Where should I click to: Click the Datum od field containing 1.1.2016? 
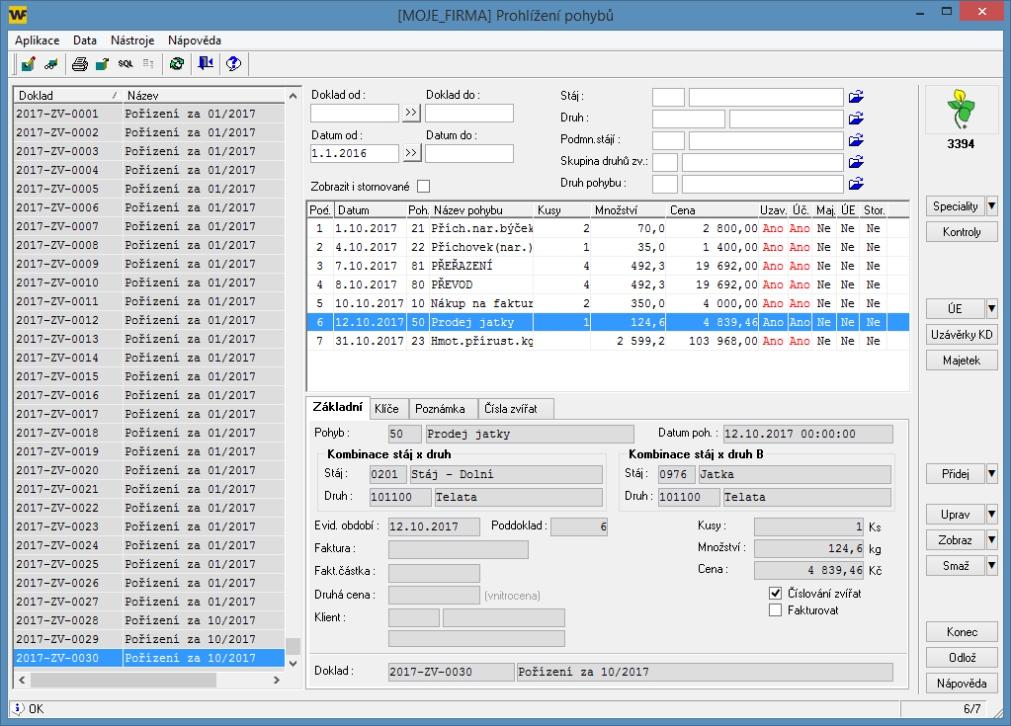coord(354,153)
